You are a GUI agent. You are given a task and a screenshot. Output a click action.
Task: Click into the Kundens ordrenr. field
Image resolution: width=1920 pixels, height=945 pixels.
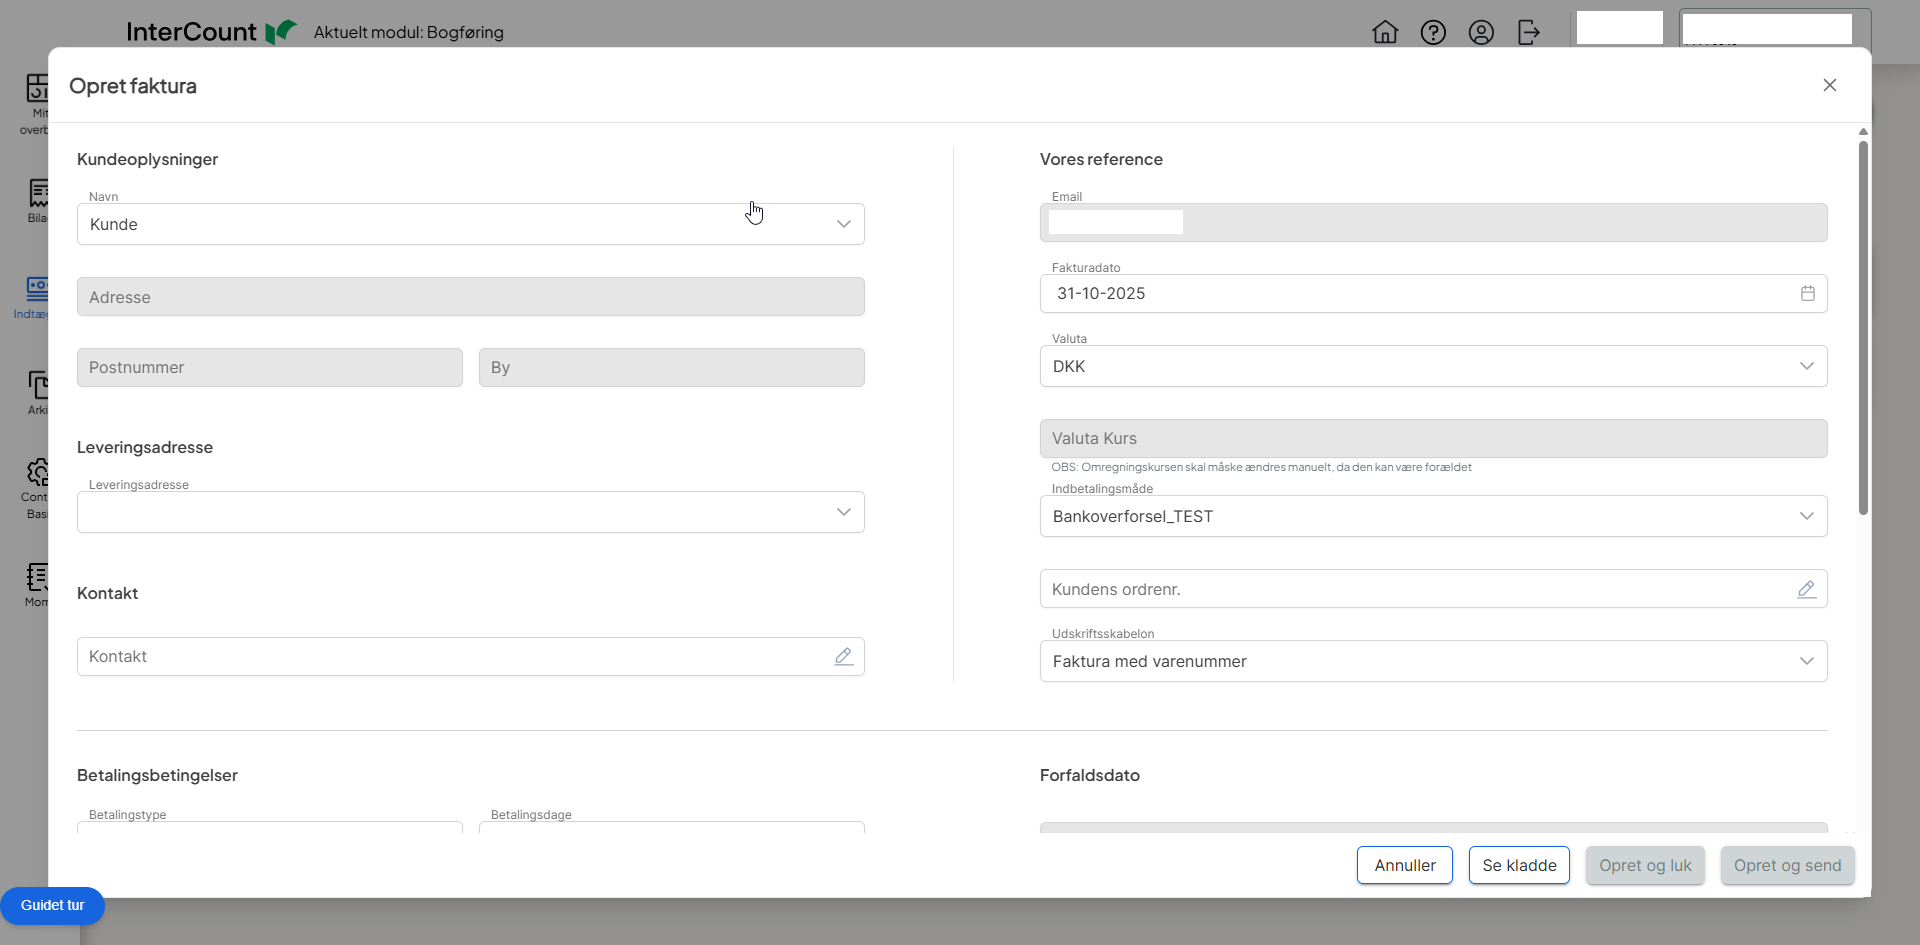pyautogui.click(x=1400, y=589)
